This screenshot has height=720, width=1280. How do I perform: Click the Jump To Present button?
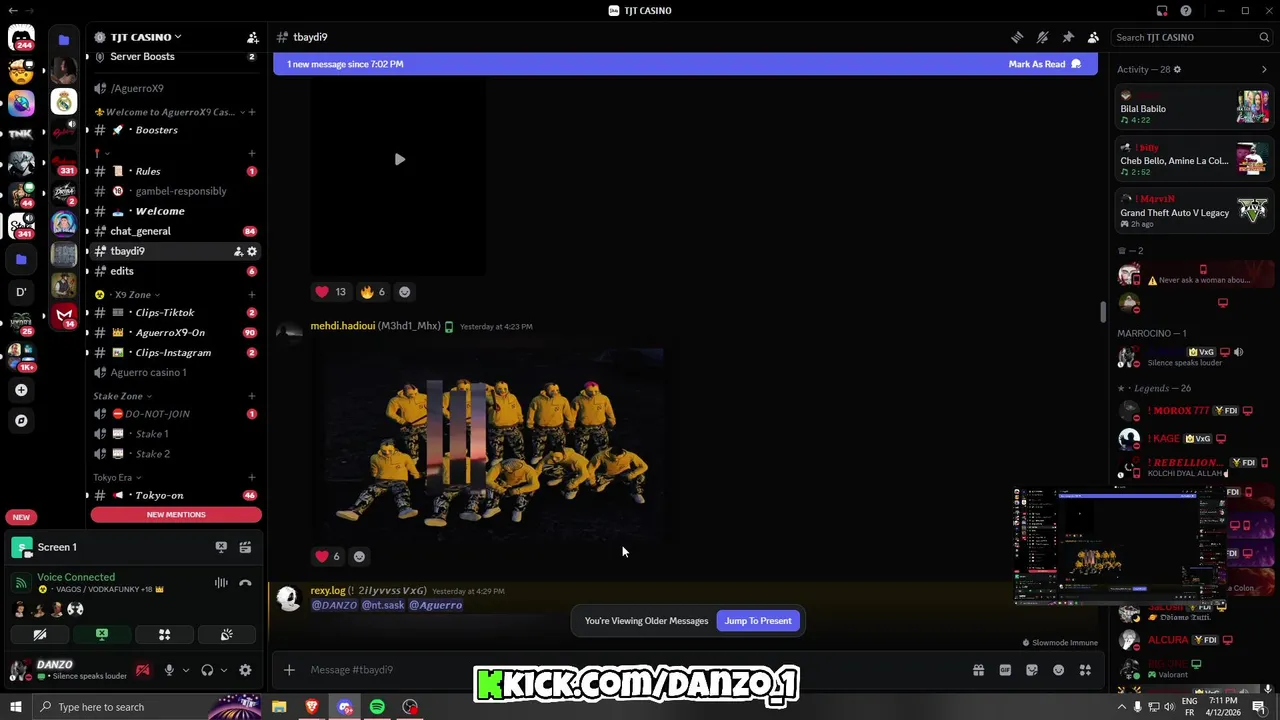click(x=758, y=621)
